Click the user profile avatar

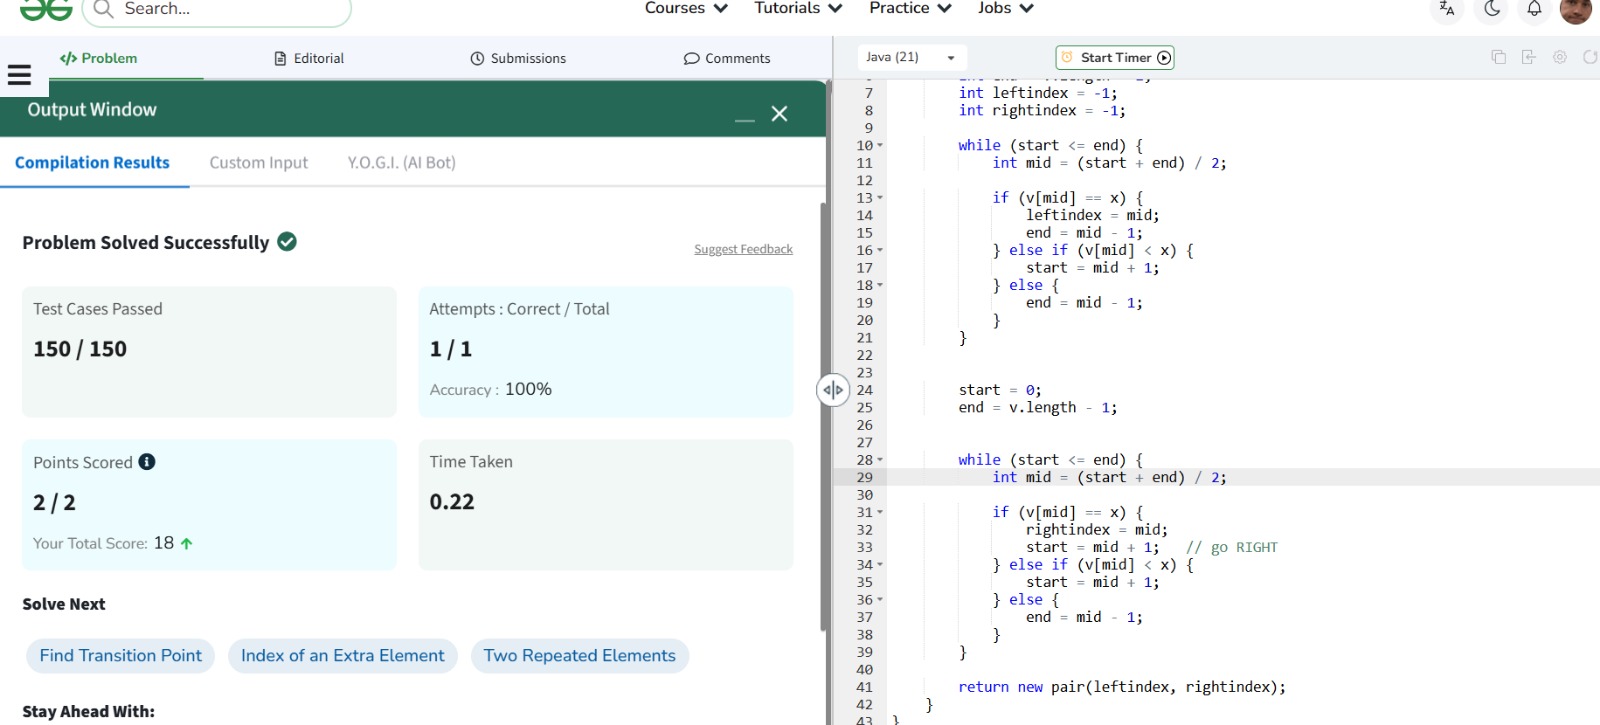tap(1575, 10)
